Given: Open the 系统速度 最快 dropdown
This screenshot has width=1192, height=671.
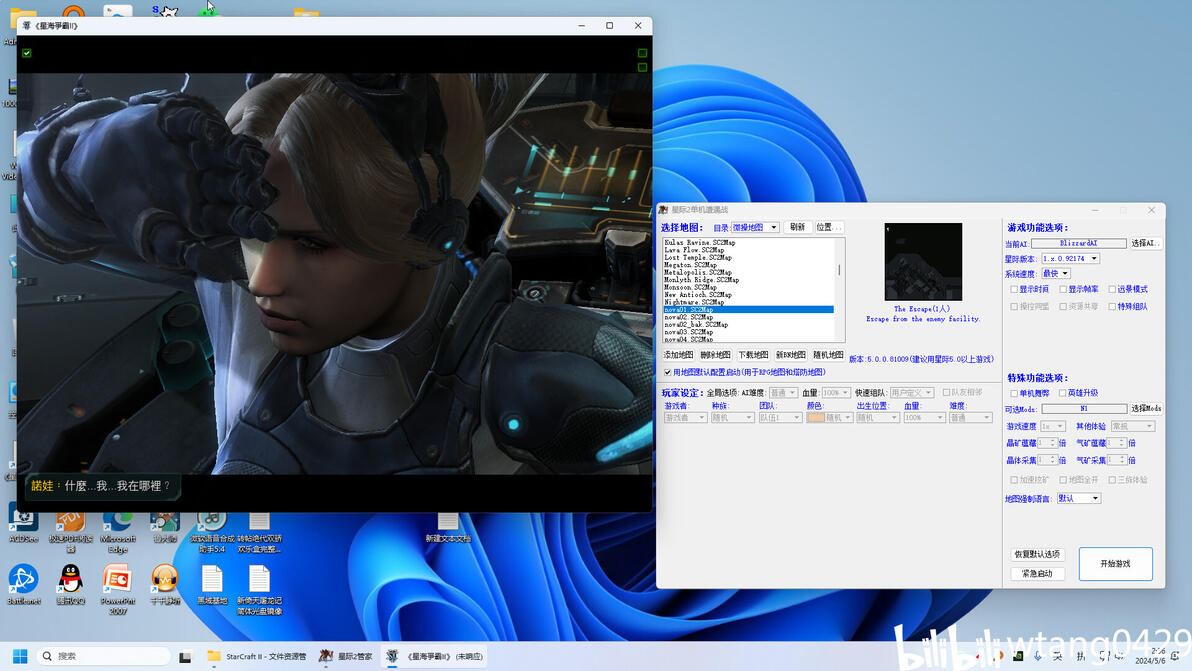Looking at the screenshot, I should (x=1056, y=274).
